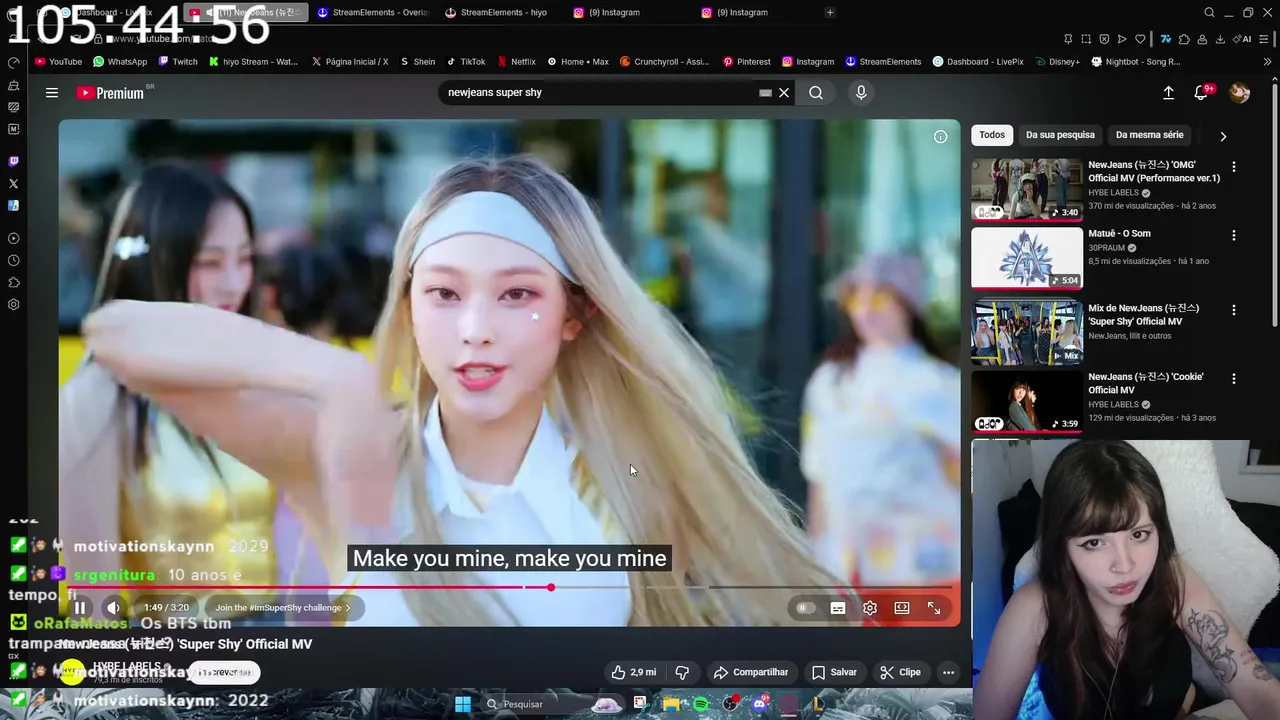Open the Disney+ bookmark
The image size is (1280, 720).
point(1057,61)
